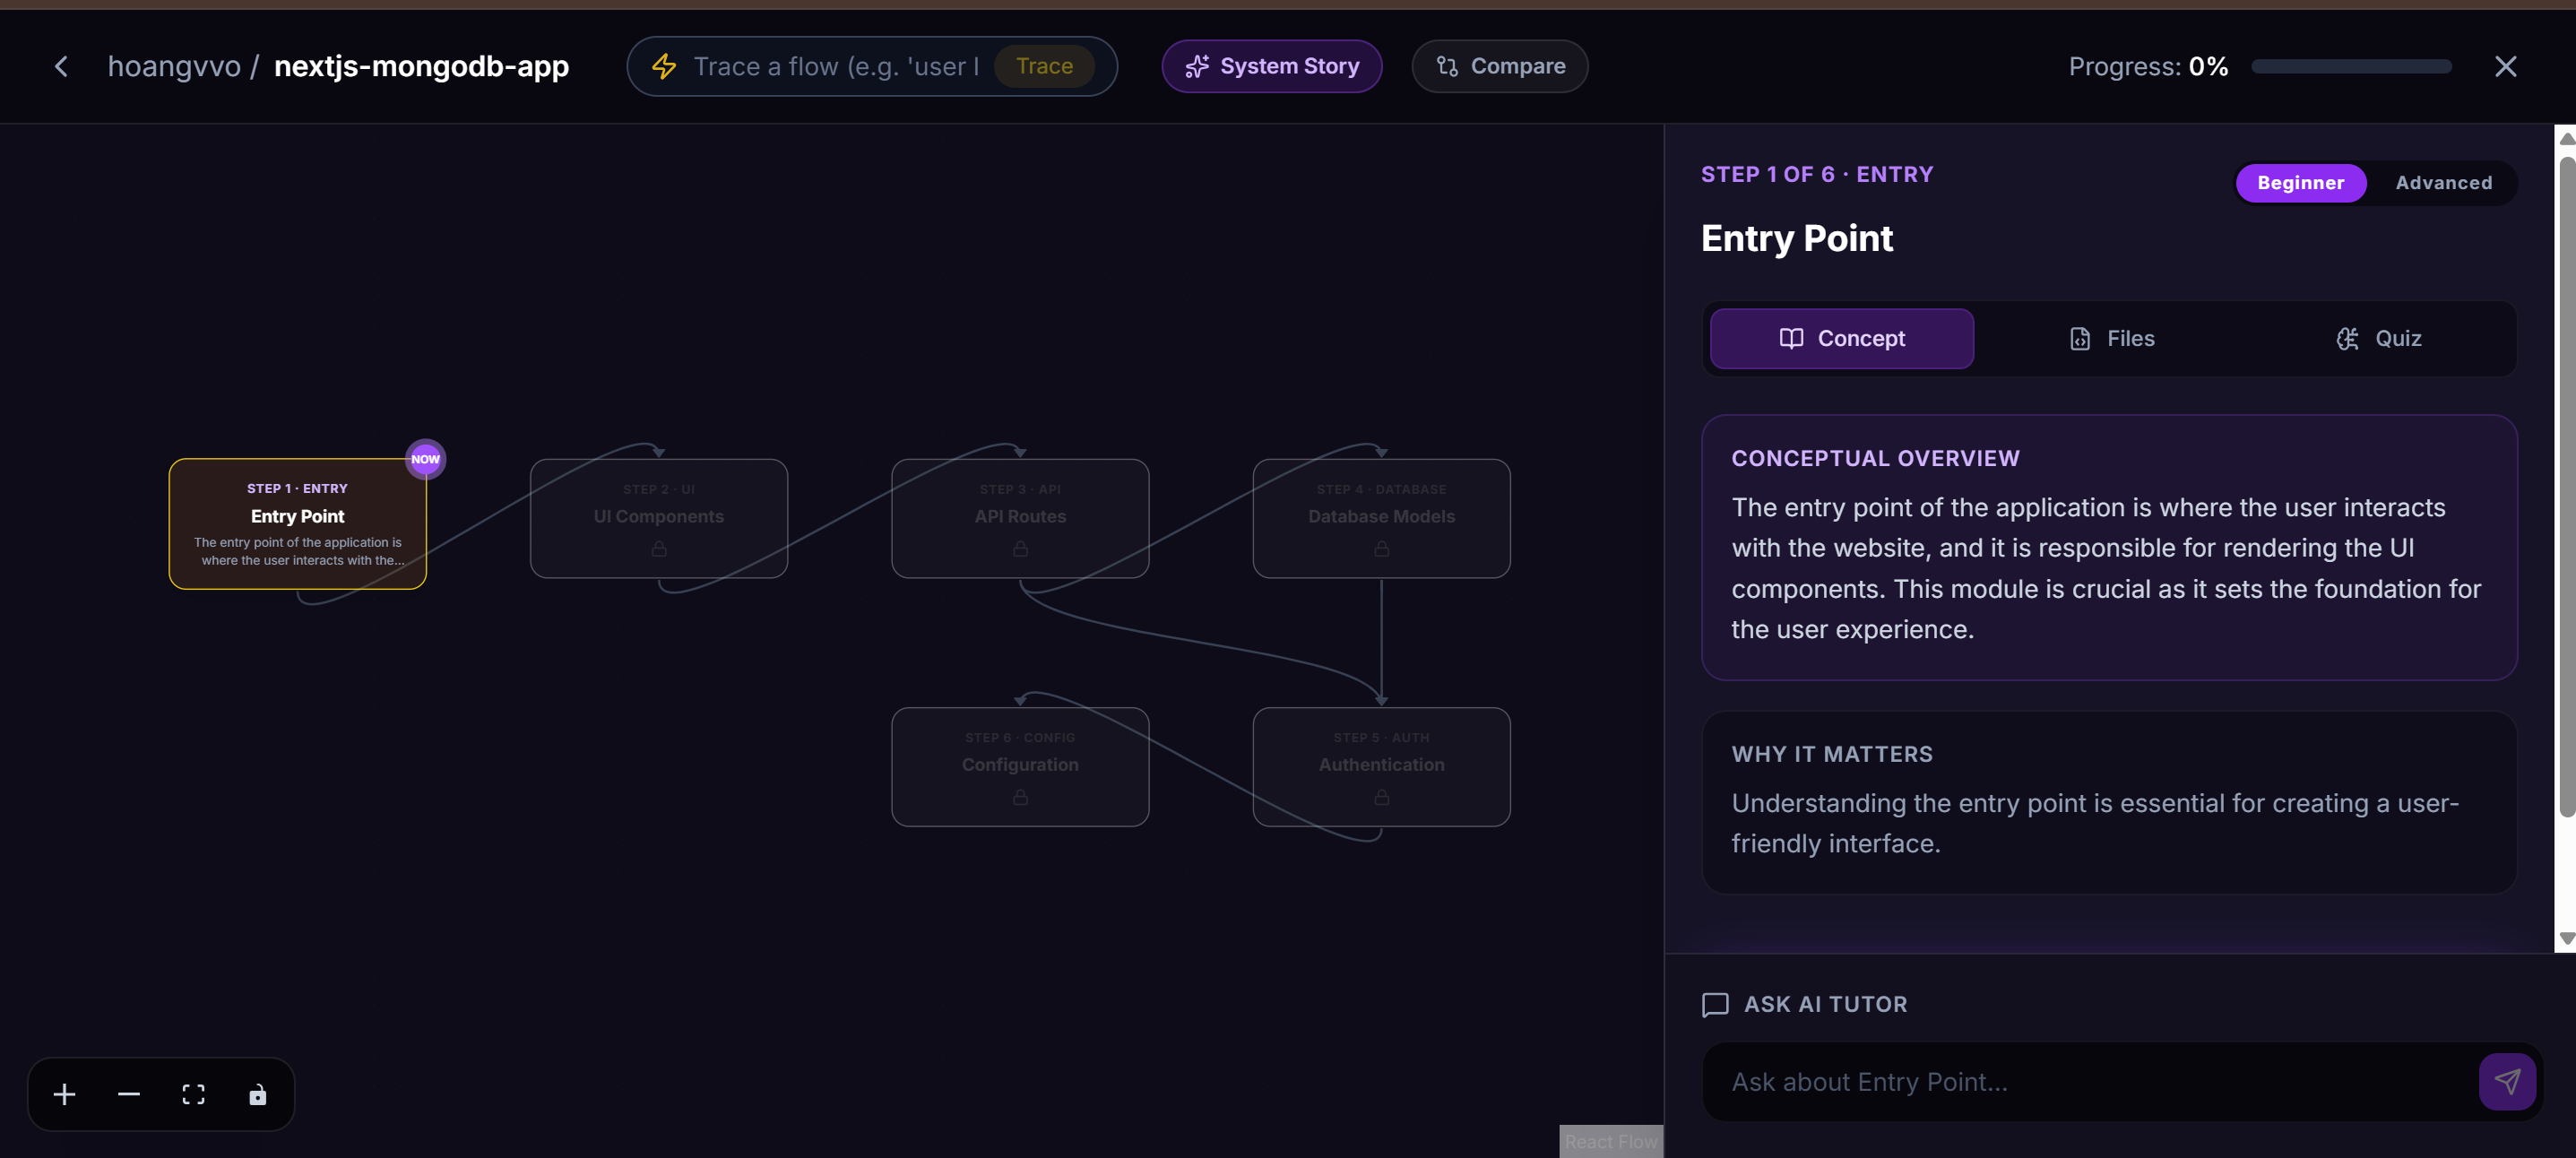
Task: Switch to Advanced difficulty level
Action: point(2443,182)
